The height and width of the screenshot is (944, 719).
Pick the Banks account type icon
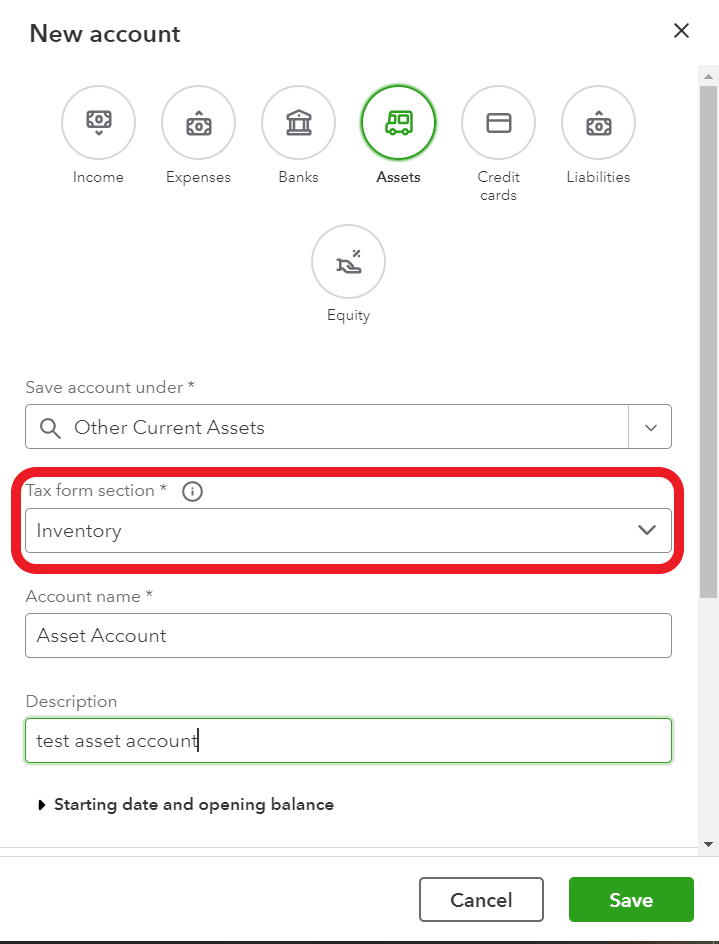(x=298, y=122)
